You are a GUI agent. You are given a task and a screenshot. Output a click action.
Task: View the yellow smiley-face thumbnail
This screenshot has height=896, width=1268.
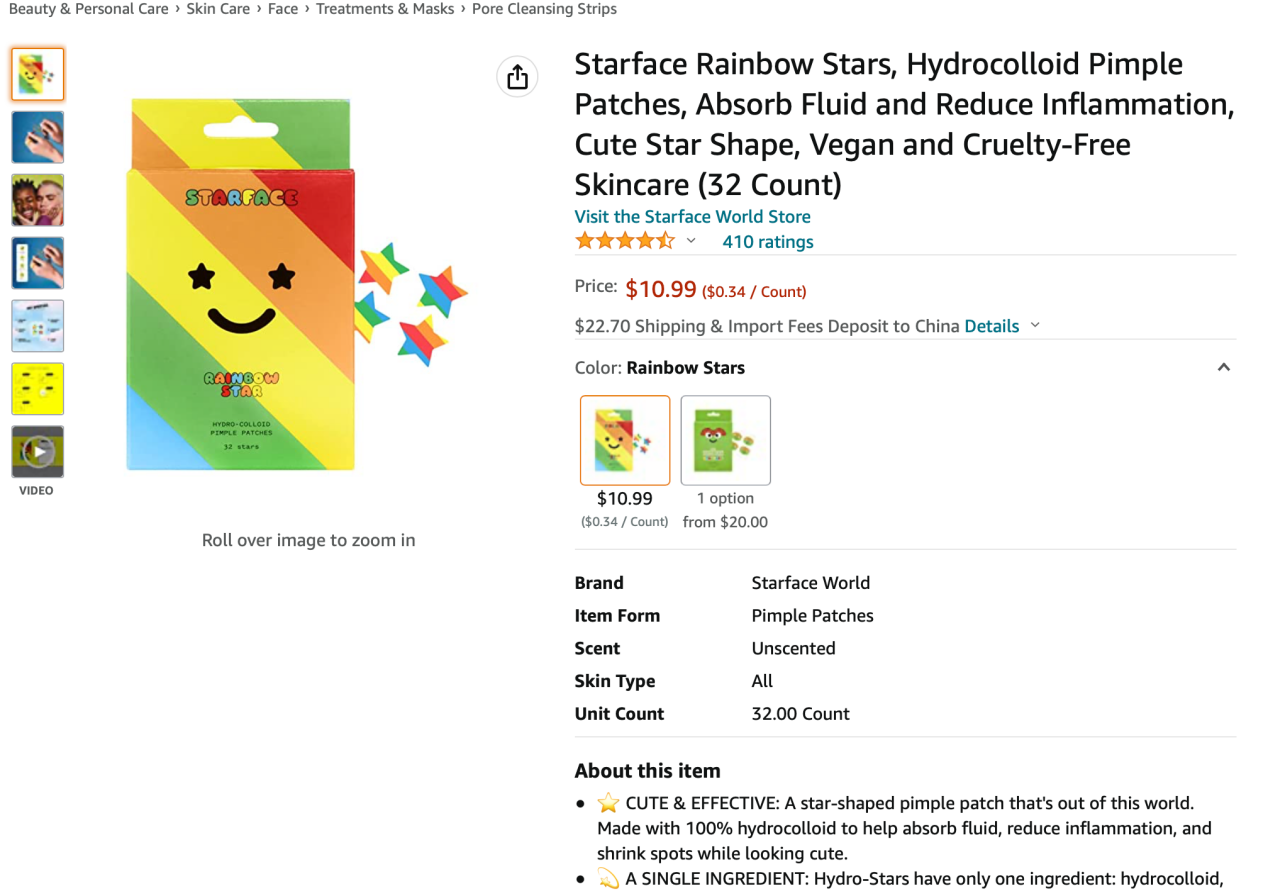[38, 388]
